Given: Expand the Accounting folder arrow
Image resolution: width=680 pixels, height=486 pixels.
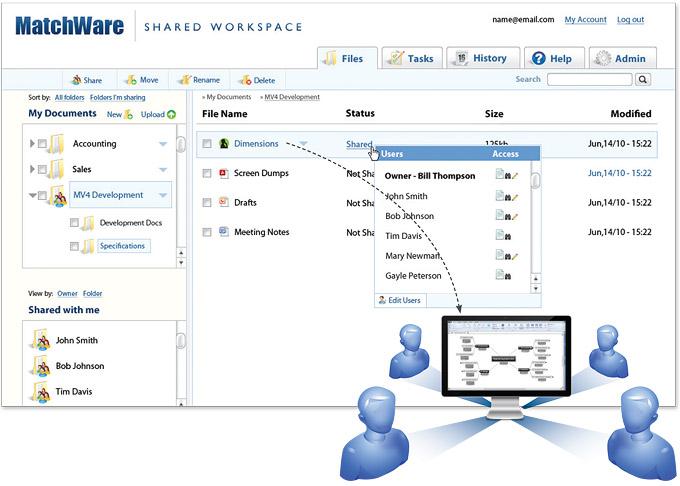Looking at the screenshot, I should tap(32, 144).
